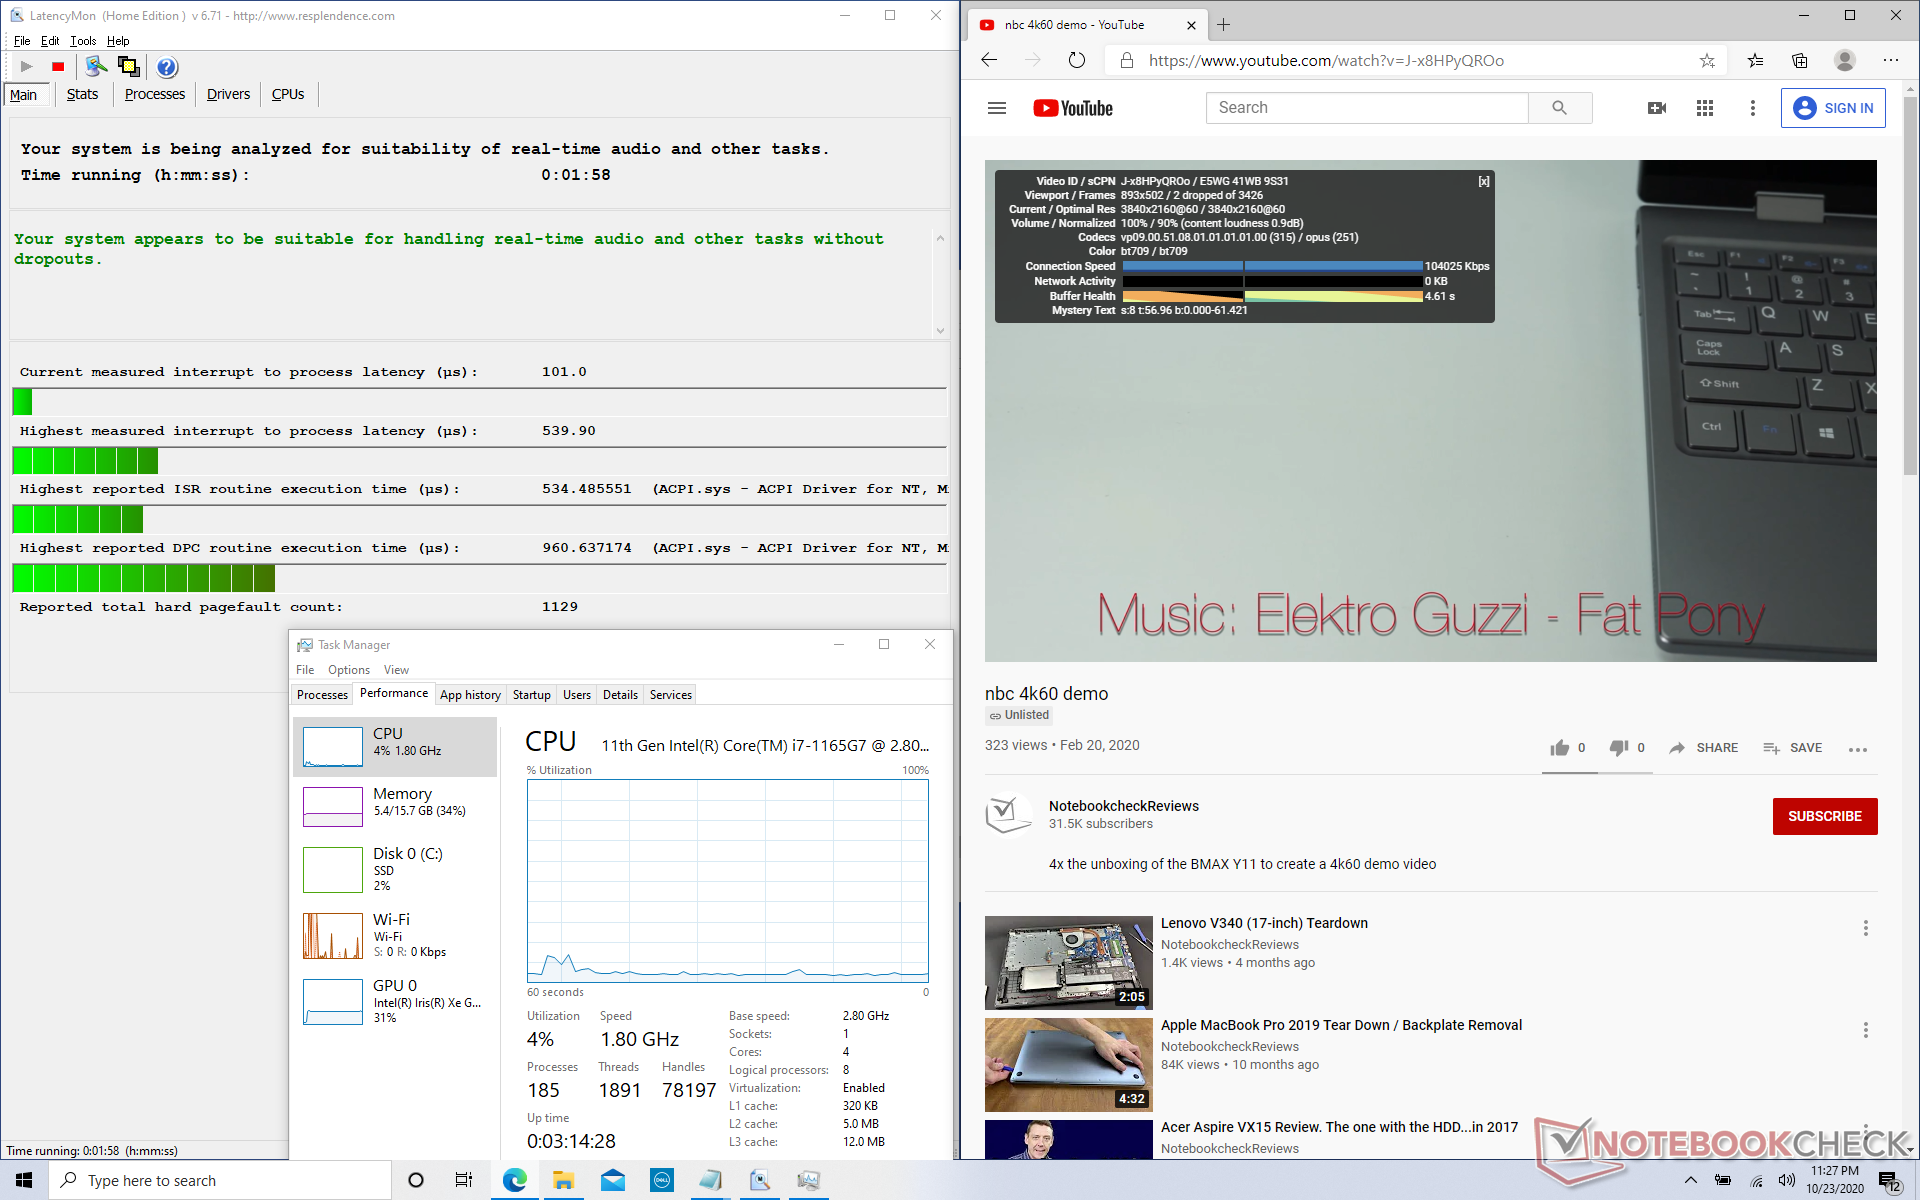Select GPU 0 performance entry
1920x1200 pixels.
click(x=395, y=1000)
